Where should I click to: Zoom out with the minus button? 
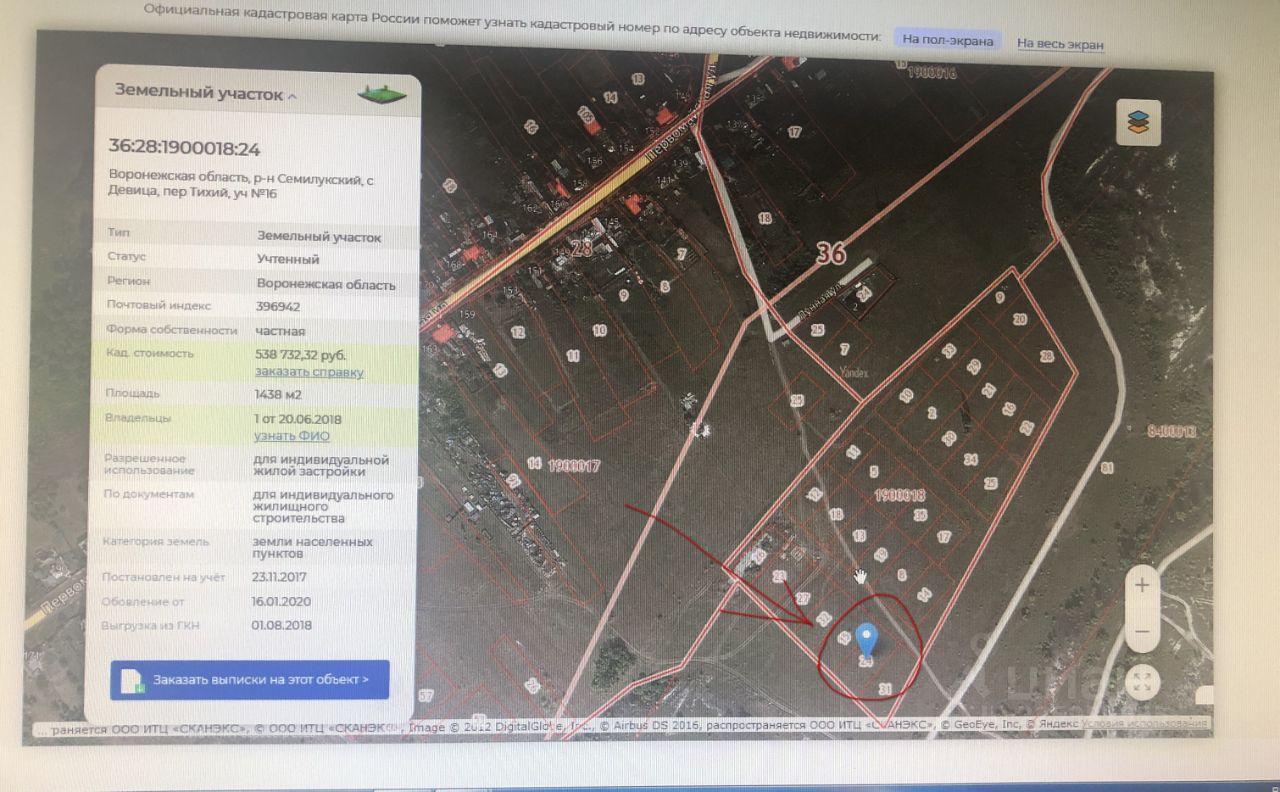(1142, 631)
